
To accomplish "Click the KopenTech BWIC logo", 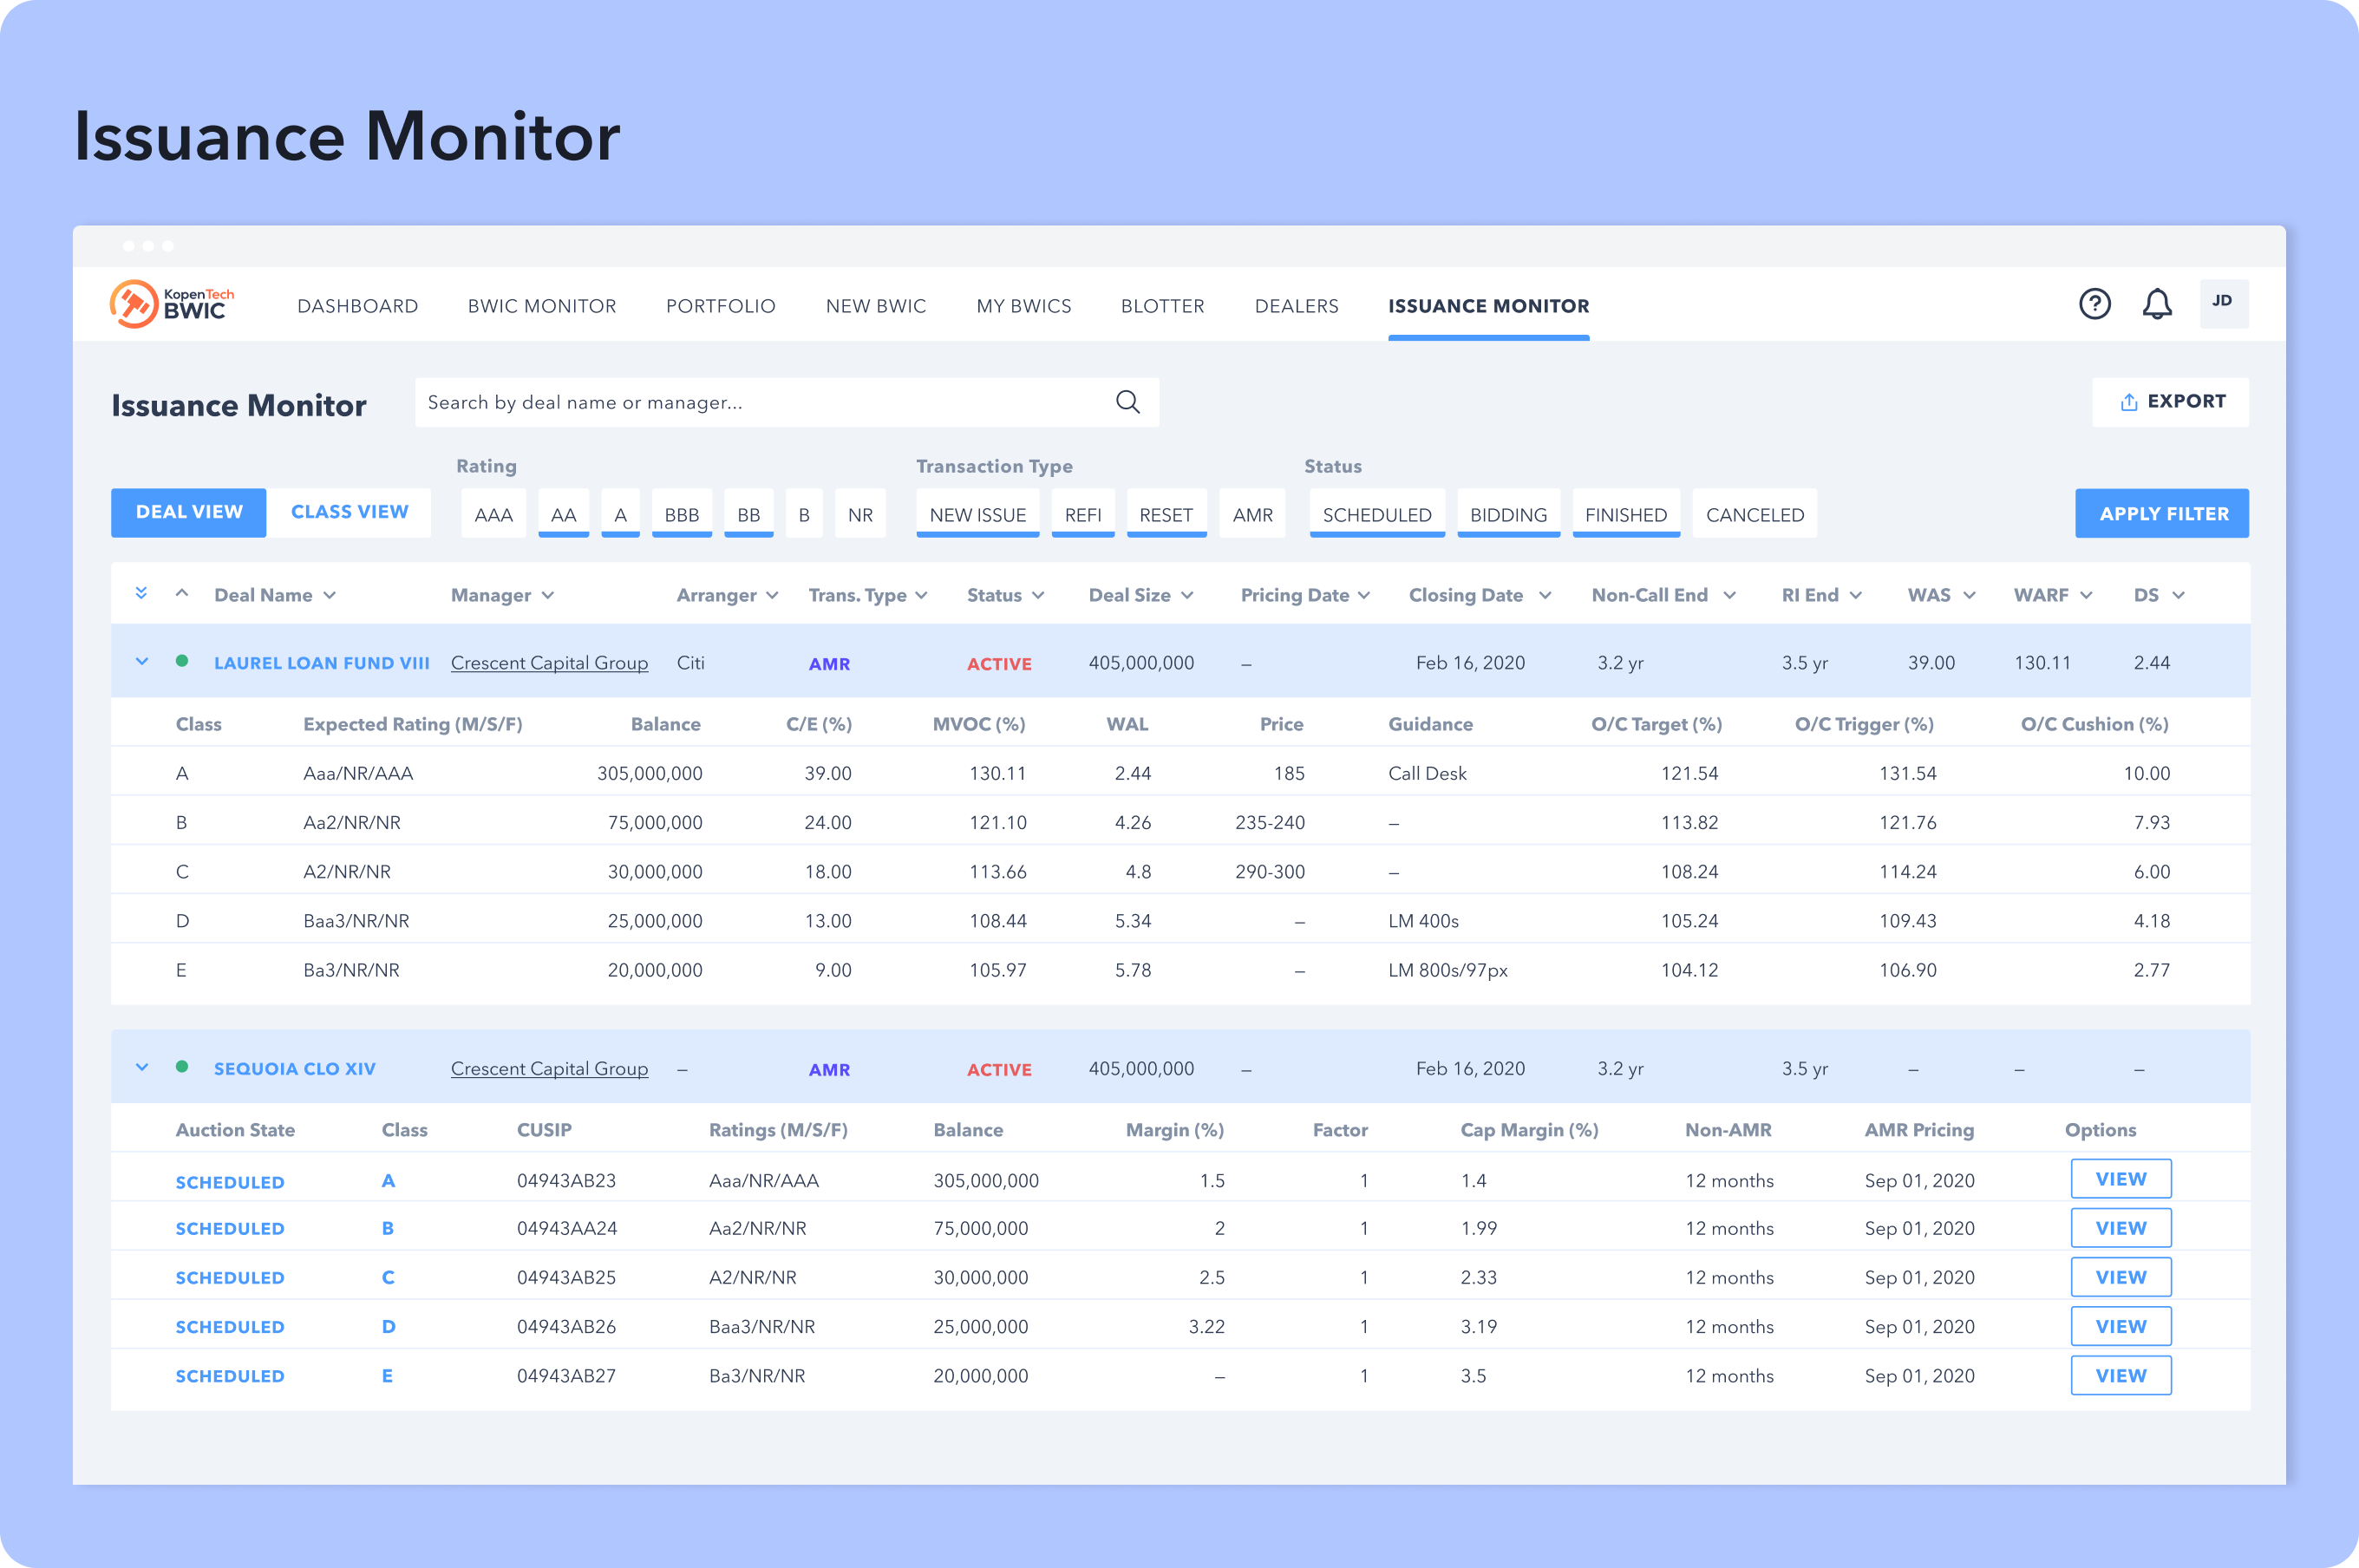I will click(172, 304).
